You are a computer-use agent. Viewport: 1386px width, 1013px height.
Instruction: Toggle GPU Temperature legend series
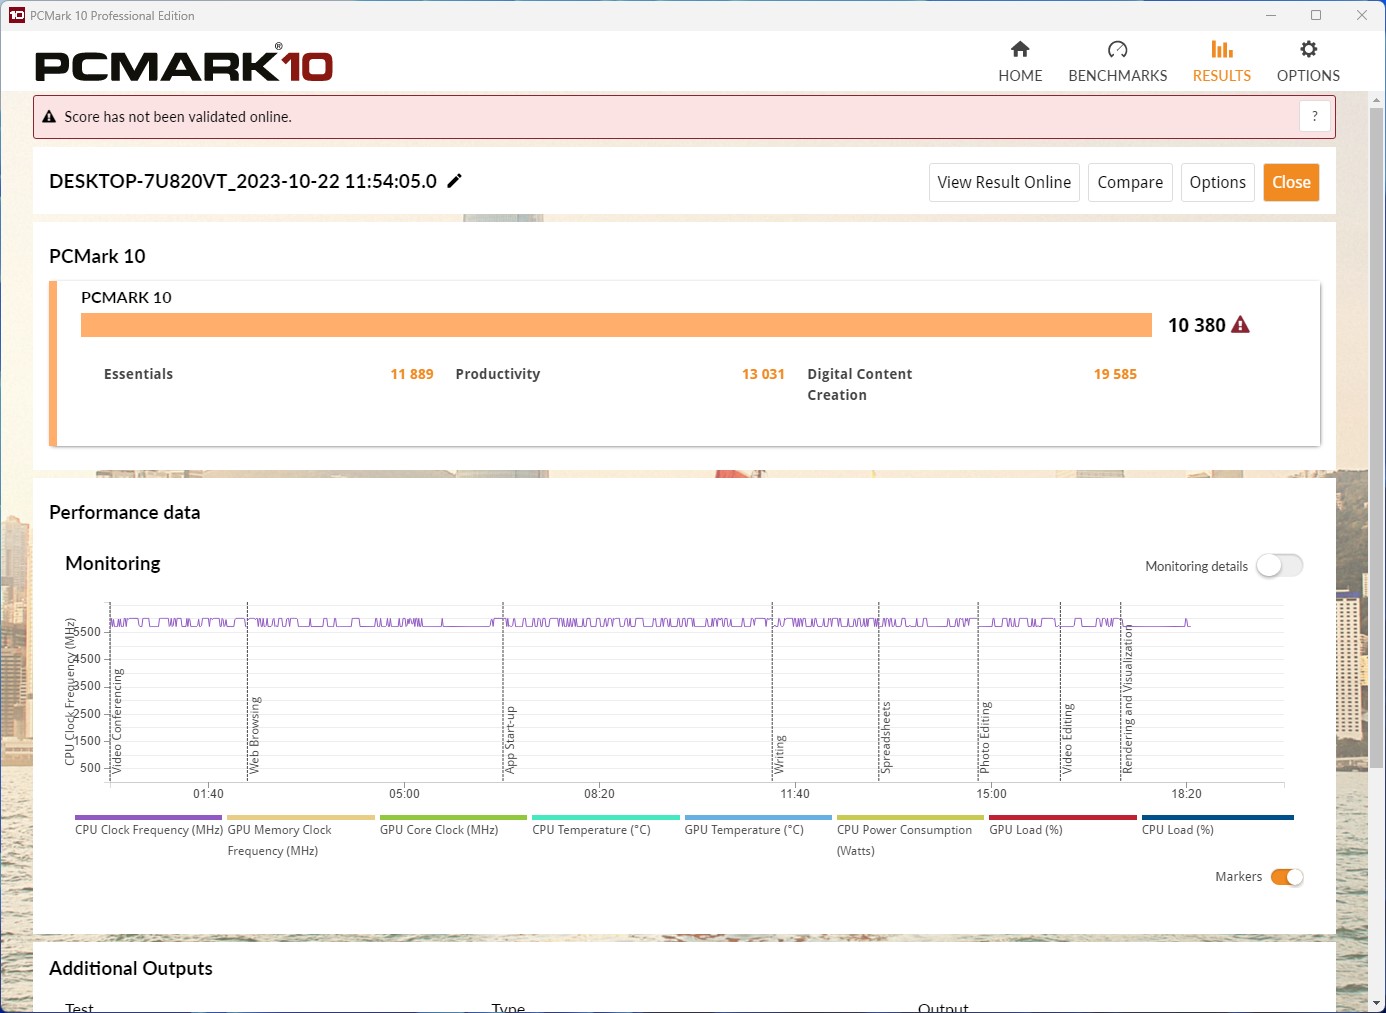(743, 830)
